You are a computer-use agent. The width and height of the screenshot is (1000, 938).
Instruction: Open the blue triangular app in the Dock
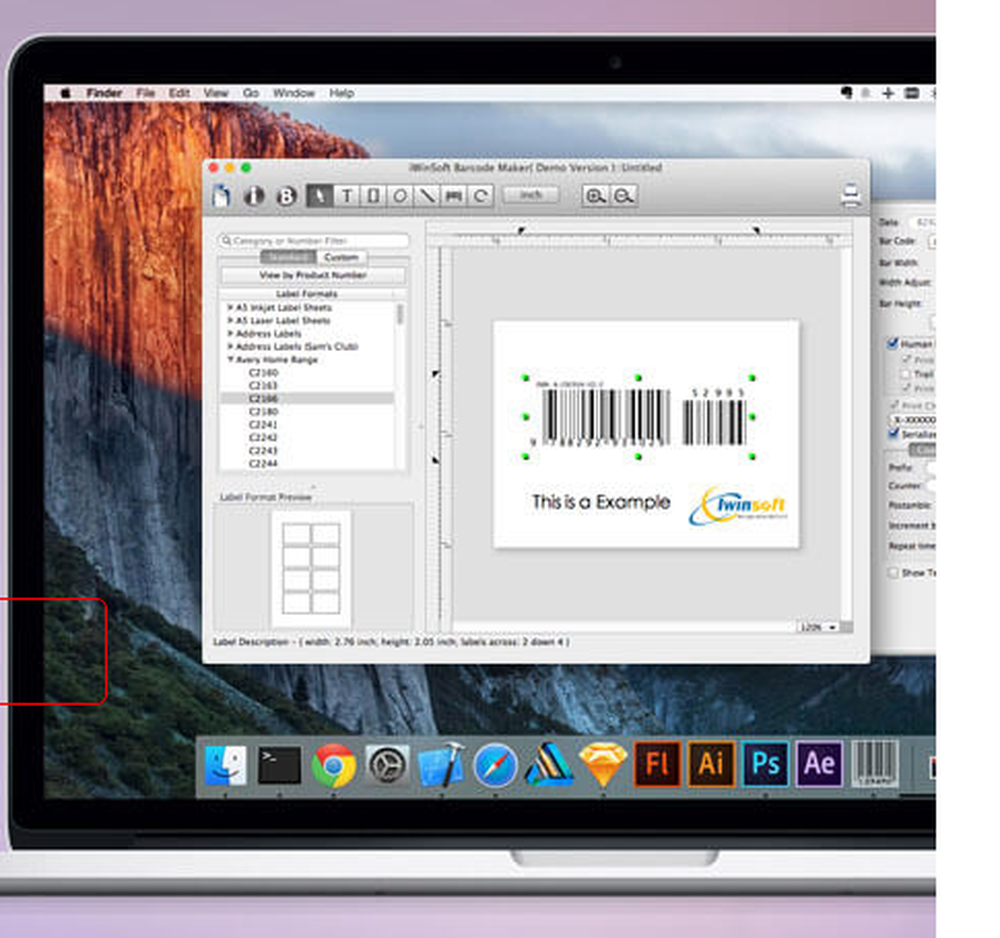pyautogui.click(x=548, y=763)
